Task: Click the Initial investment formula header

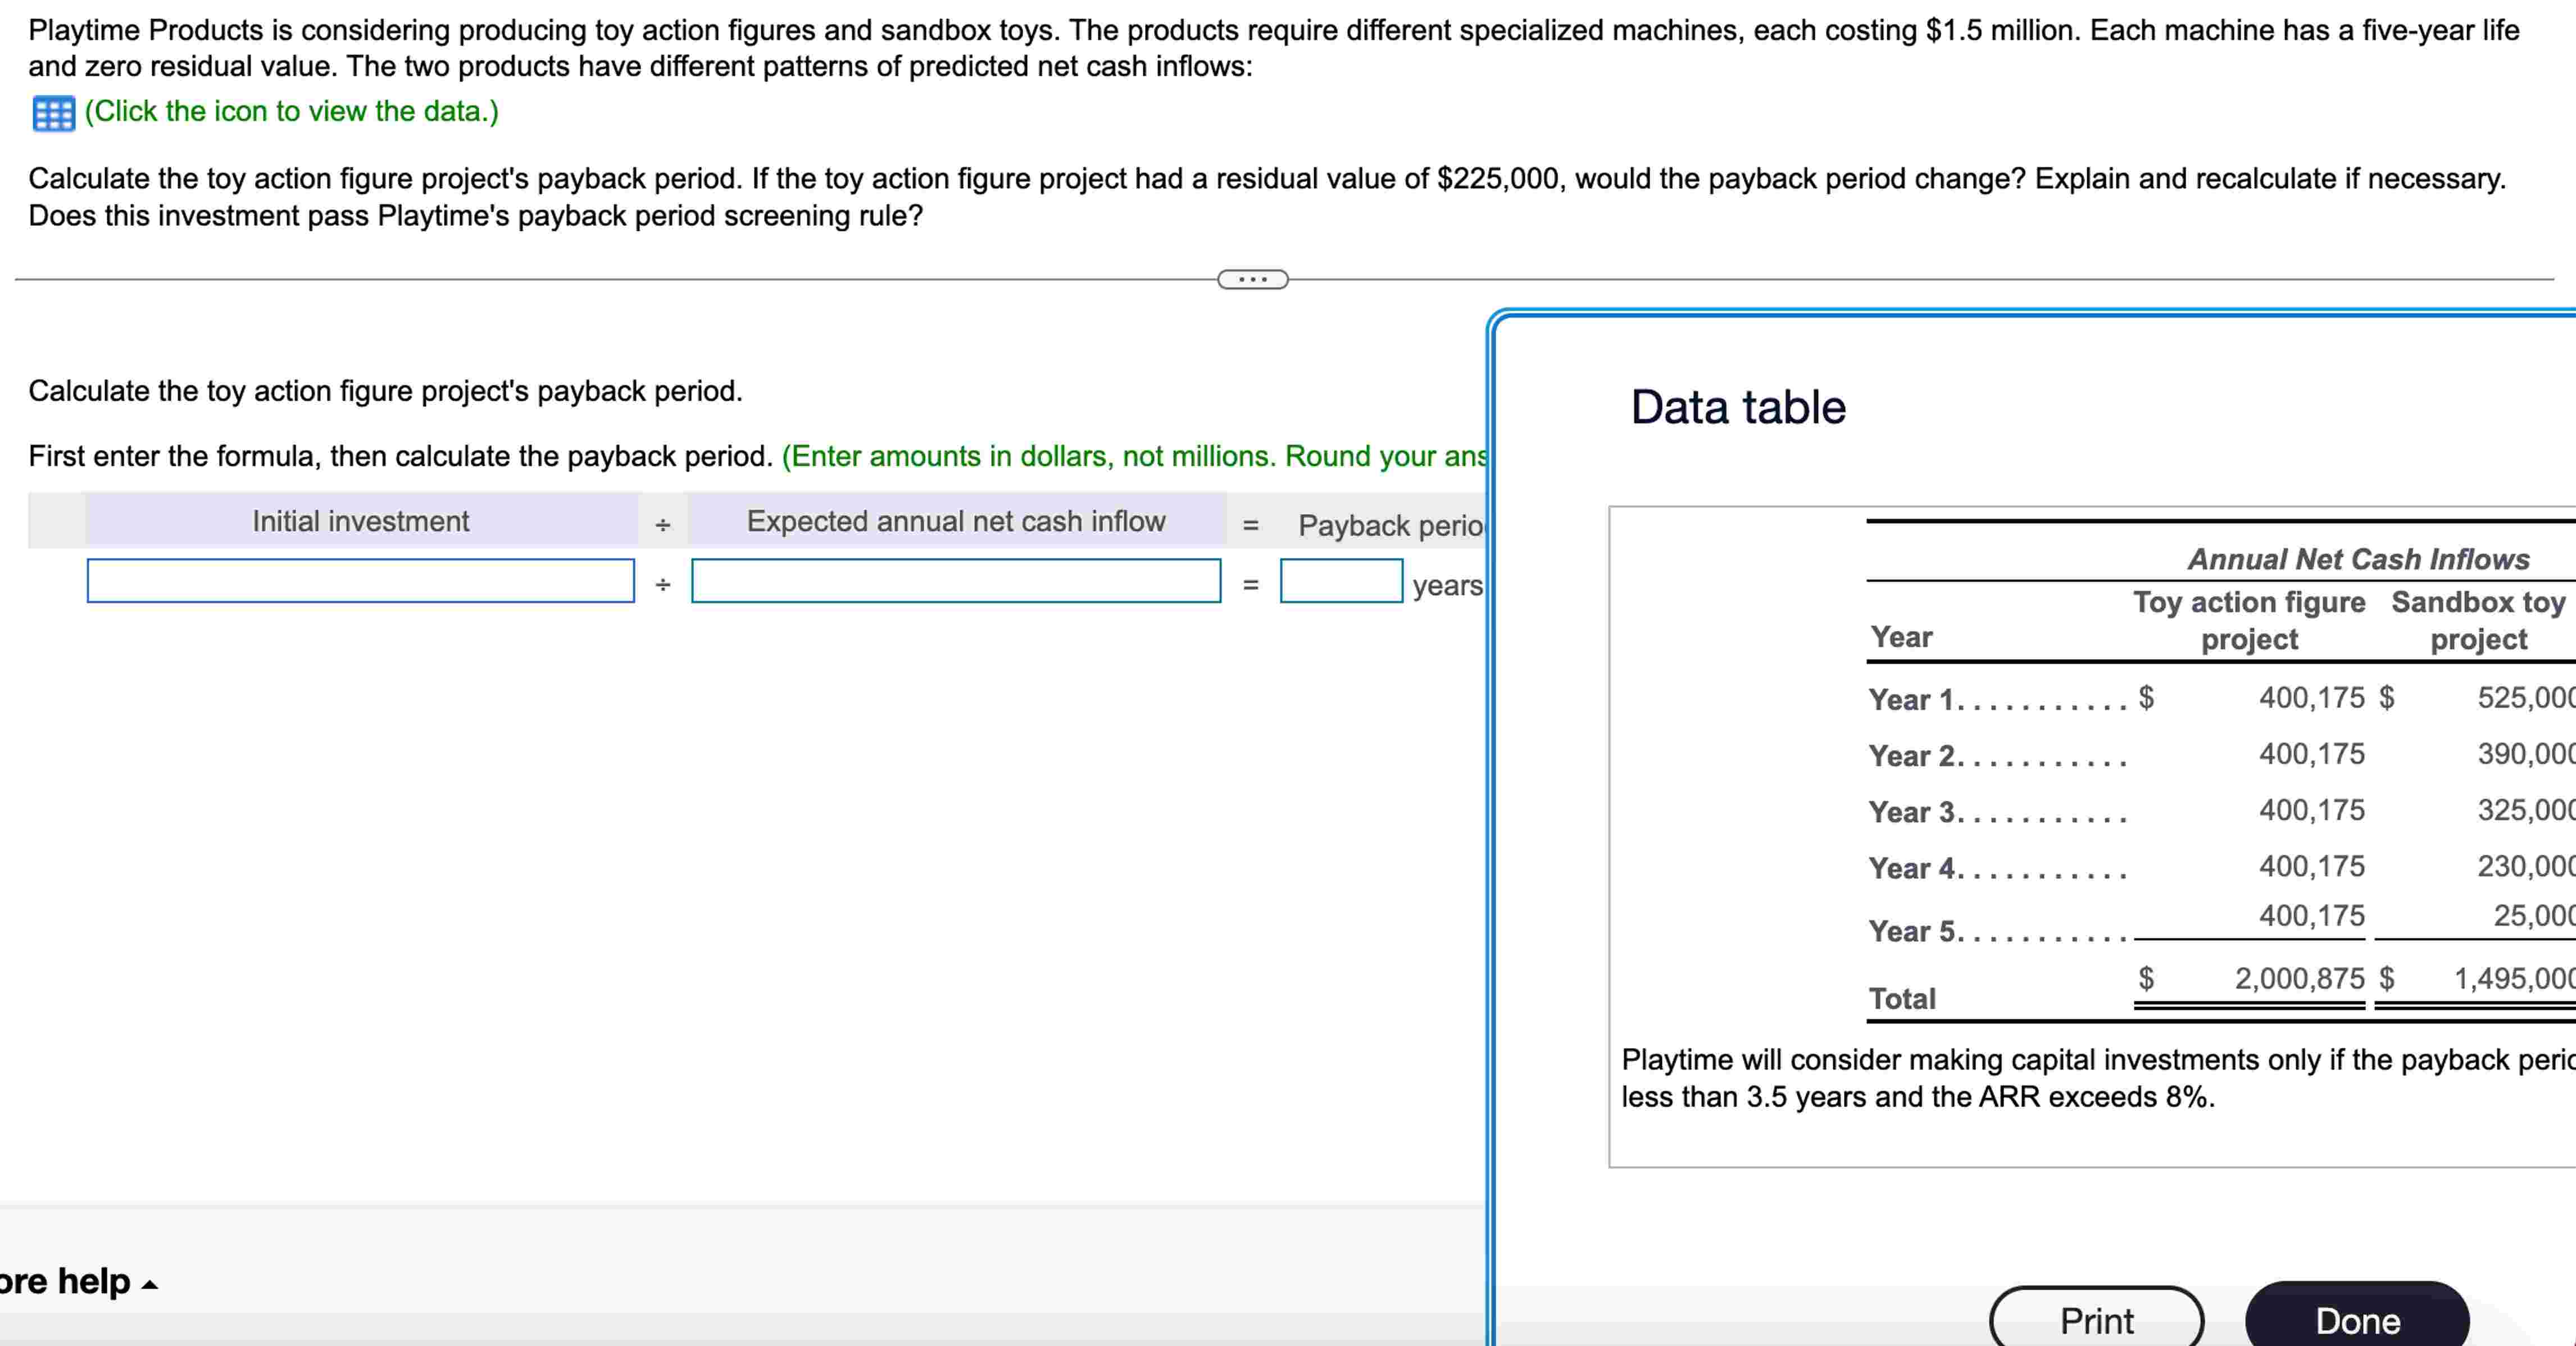Action: 360,521
